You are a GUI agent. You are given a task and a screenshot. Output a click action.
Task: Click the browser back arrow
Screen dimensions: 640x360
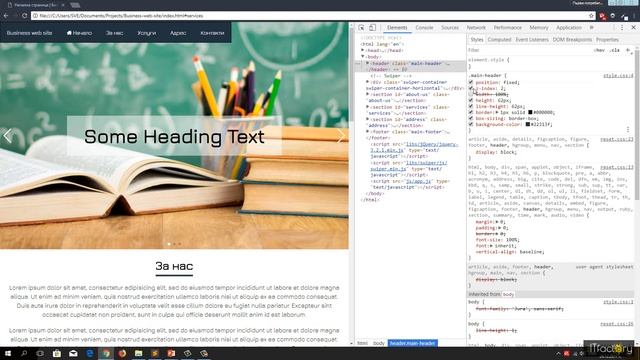6,16
